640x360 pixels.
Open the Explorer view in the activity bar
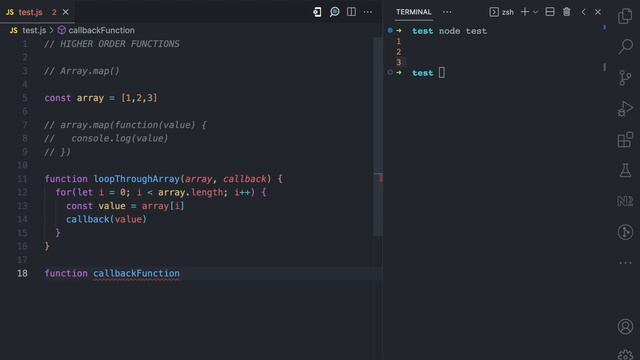(625, 16)
